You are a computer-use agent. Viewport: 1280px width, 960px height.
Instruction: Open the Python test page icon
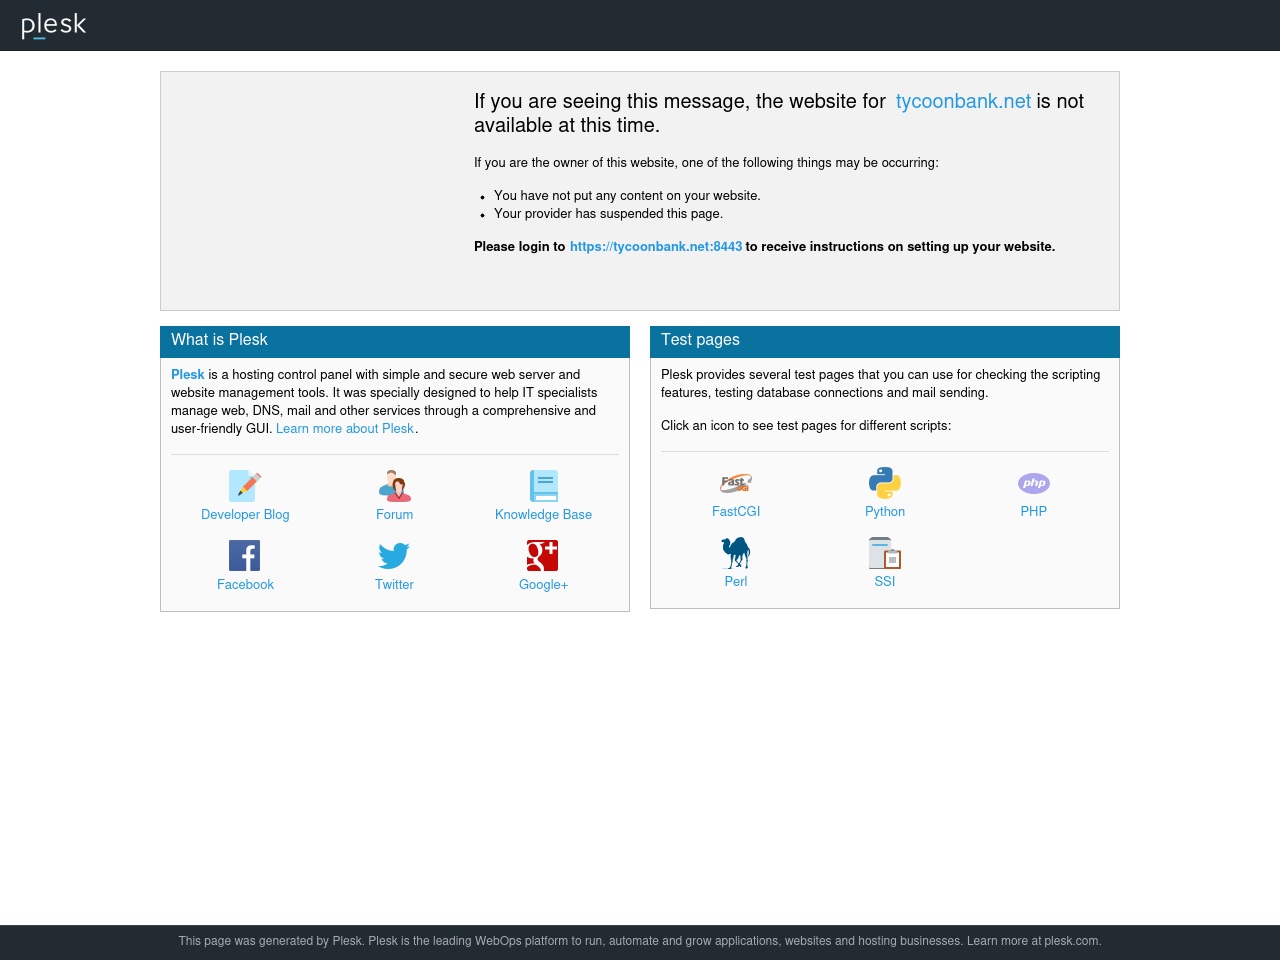coord(885,483)
